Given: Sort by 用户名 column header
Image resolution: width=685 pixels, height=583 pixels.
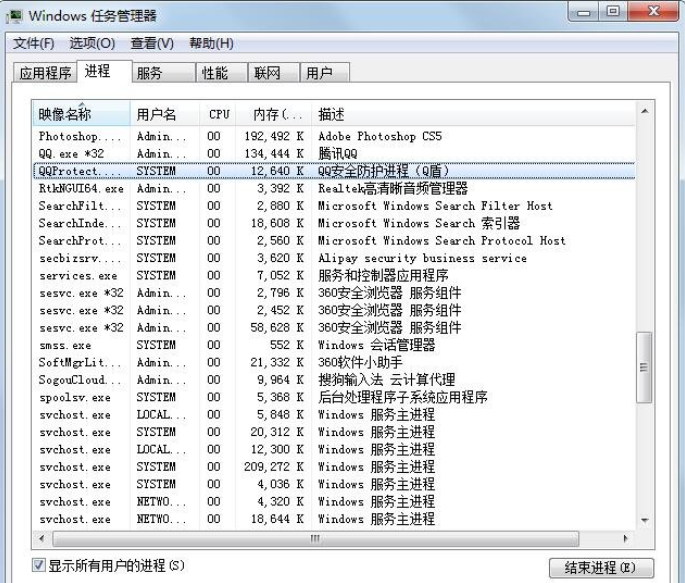Looking at the screenshot, I should pos(165,114).
